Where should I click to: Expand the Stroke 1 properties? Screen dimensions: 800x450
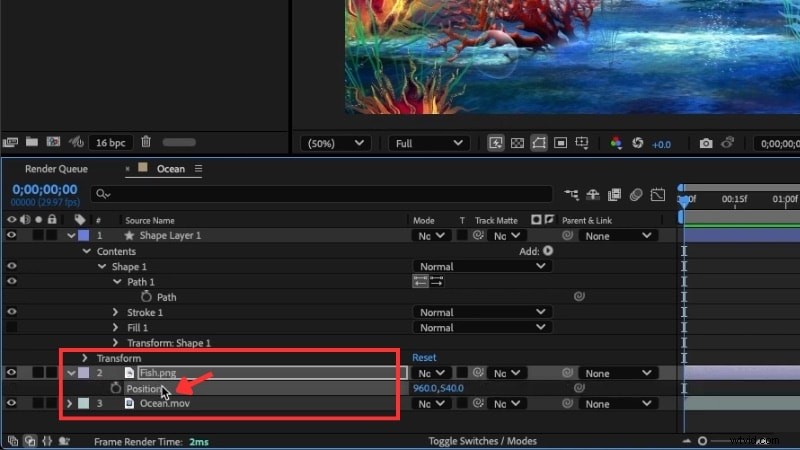pos(115,312)
